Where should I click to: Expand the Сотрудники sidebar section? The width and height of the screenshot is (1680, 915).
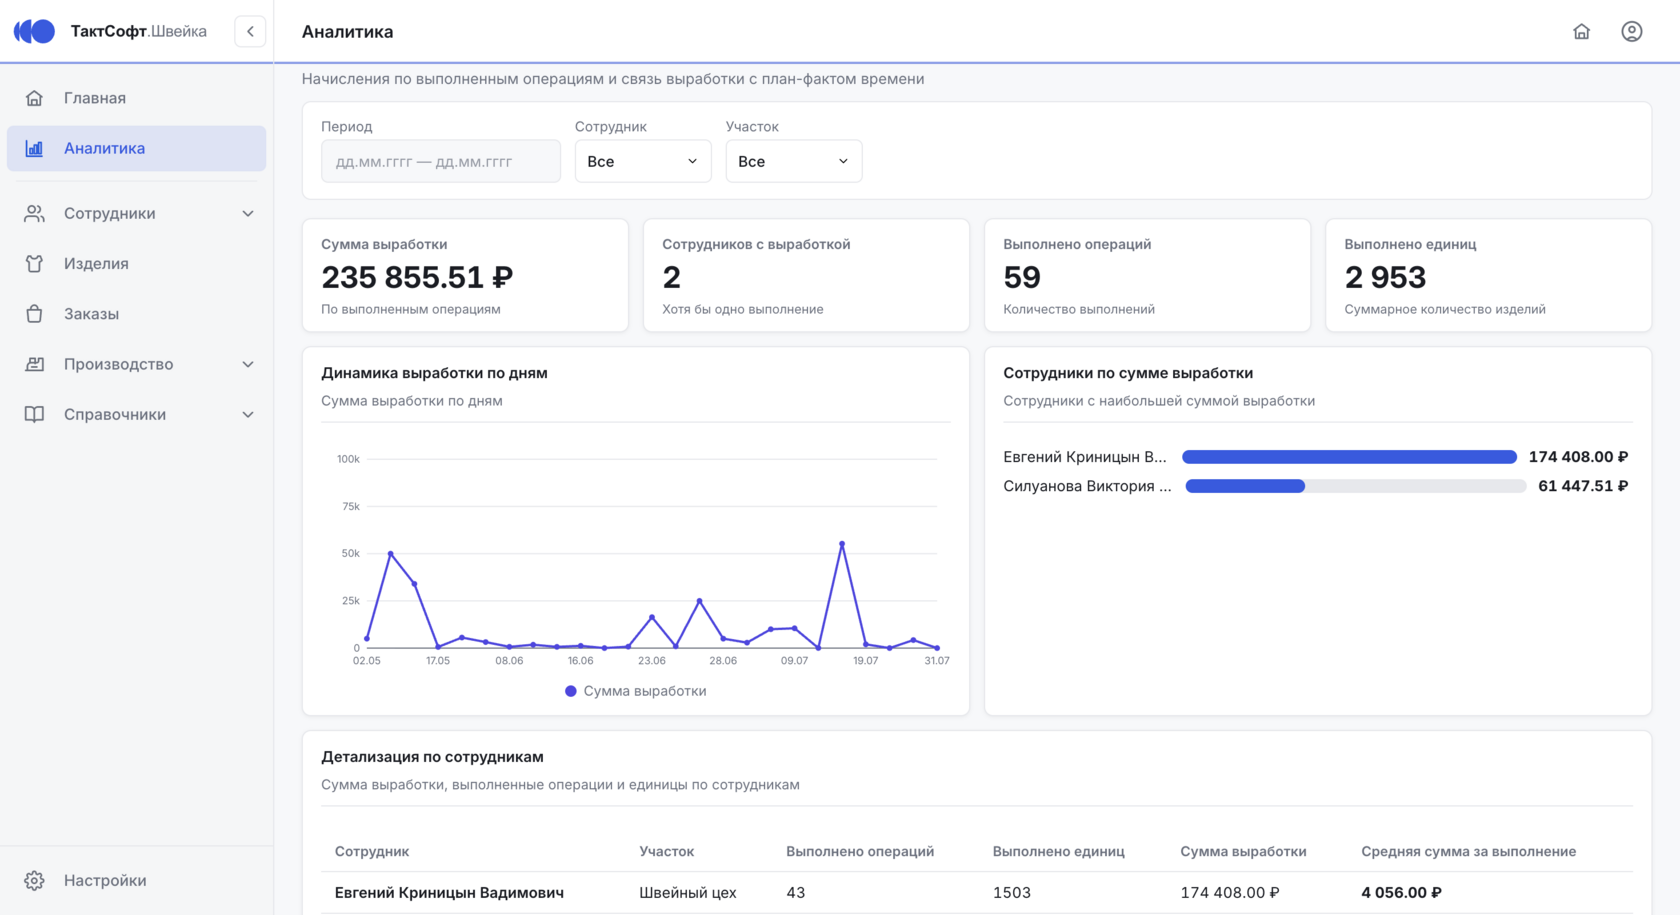coord(137,213)
